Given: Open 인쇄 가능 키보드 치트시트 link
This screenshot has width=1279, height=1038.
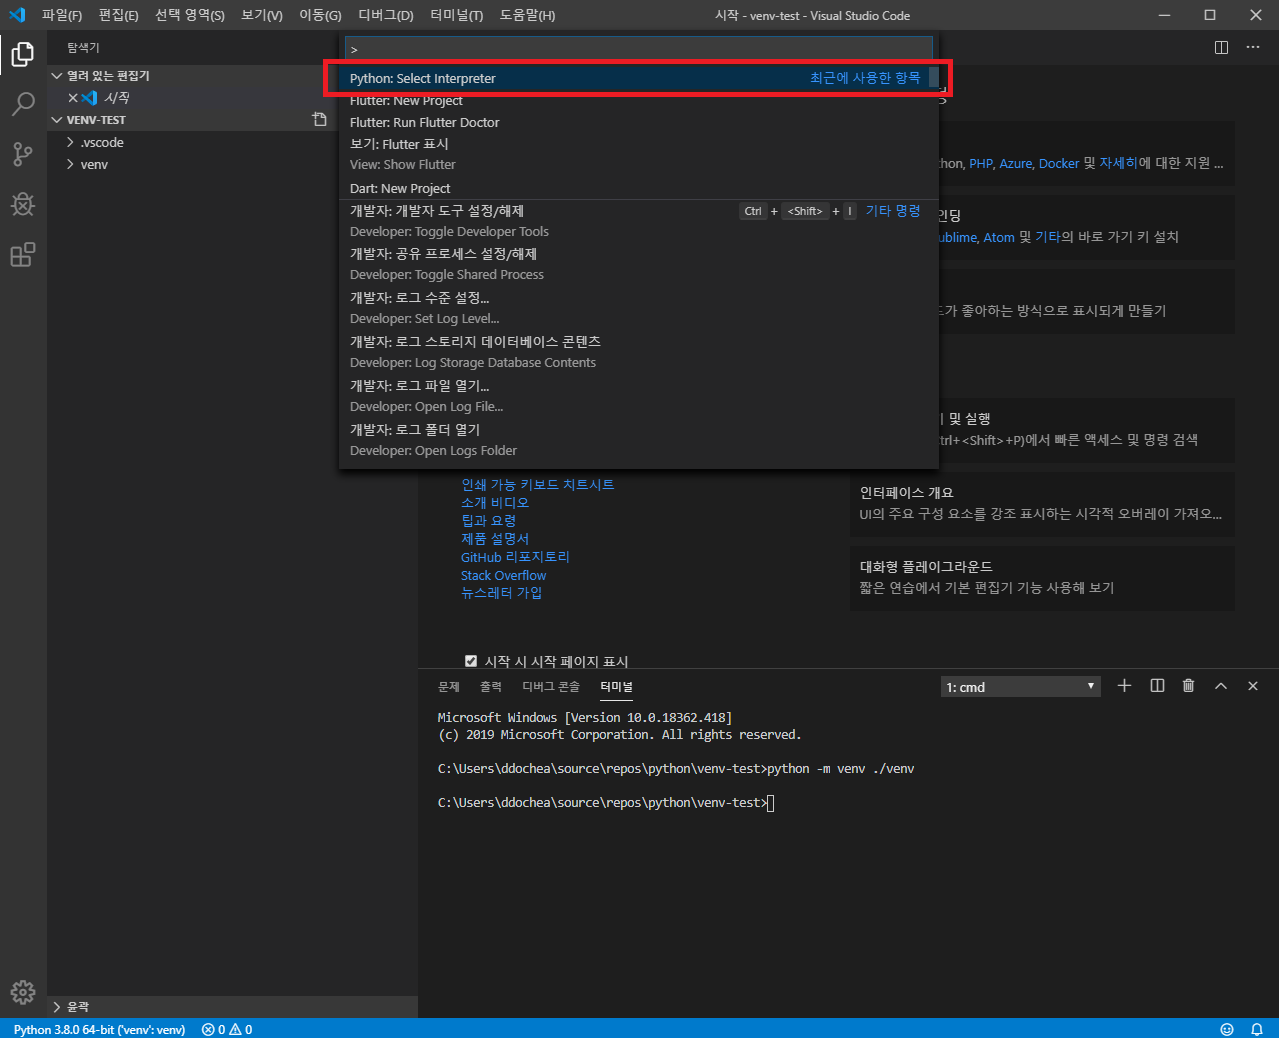Looking at the screenshot, I should pyautogui.click(x=538, y=484).
